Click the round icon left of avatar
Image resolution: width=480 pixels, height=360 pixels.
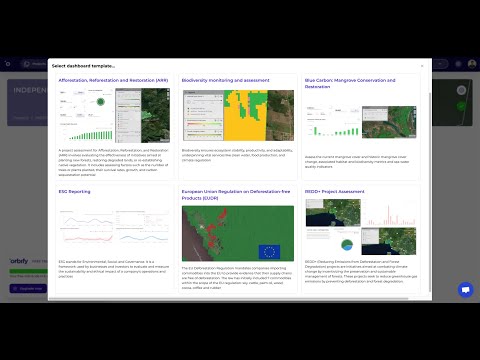[x=458, y=64]
